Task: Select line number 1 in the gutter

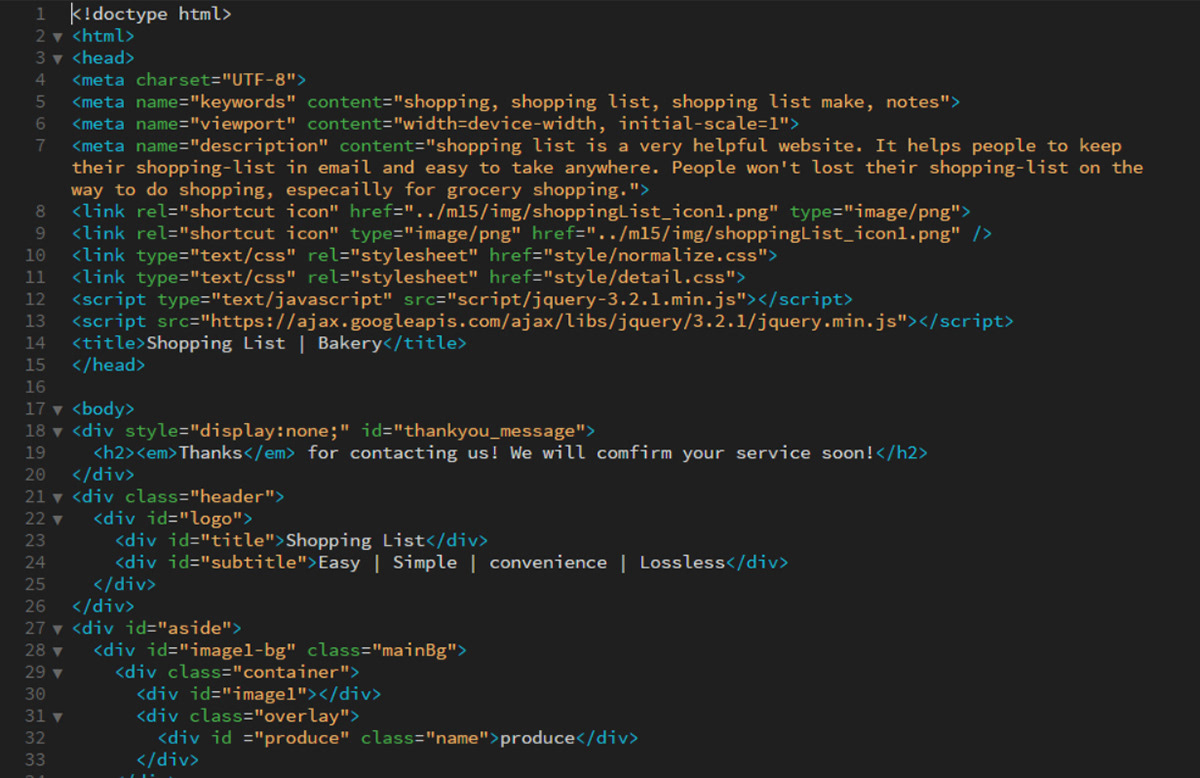Action: (40, 15)
